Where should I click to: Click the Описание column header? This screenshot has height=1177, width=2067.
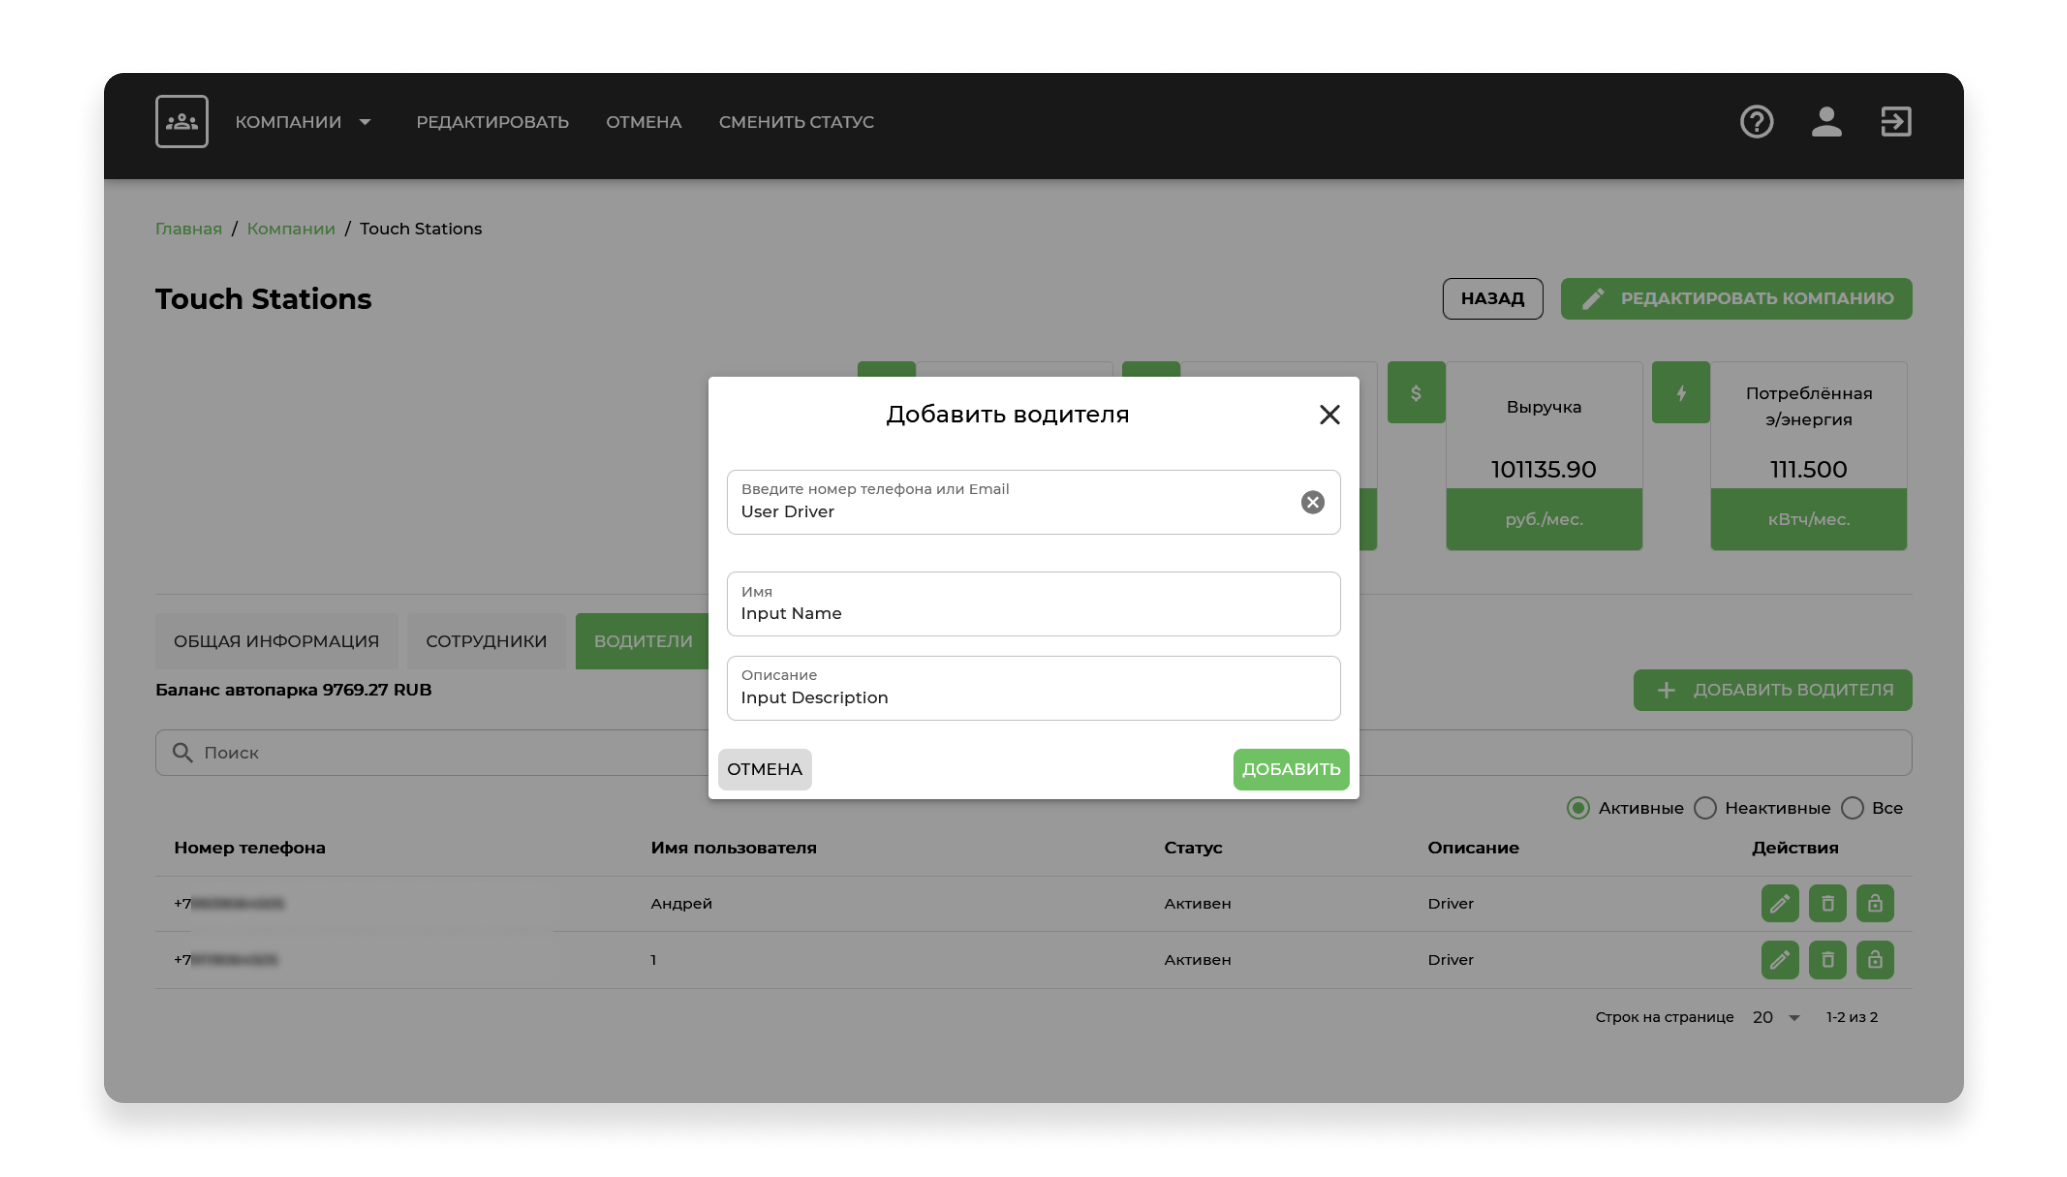tap(1472, 848)
